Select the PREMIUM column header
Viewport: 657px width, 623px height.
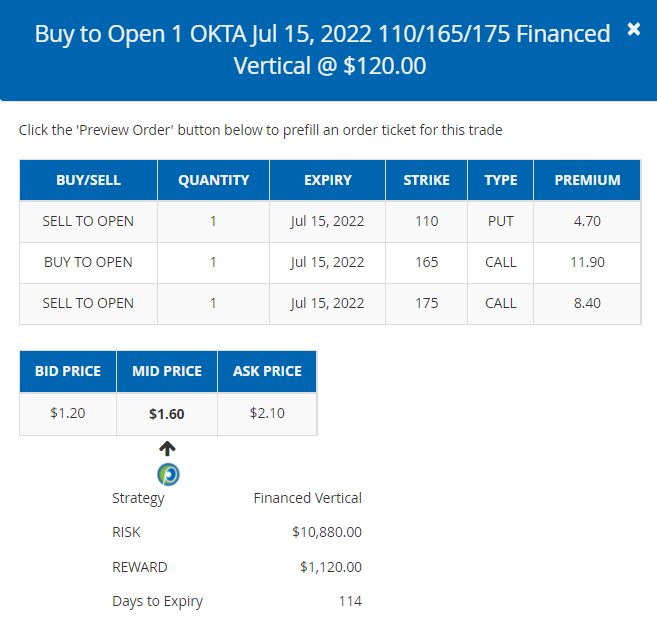point(587,180)
